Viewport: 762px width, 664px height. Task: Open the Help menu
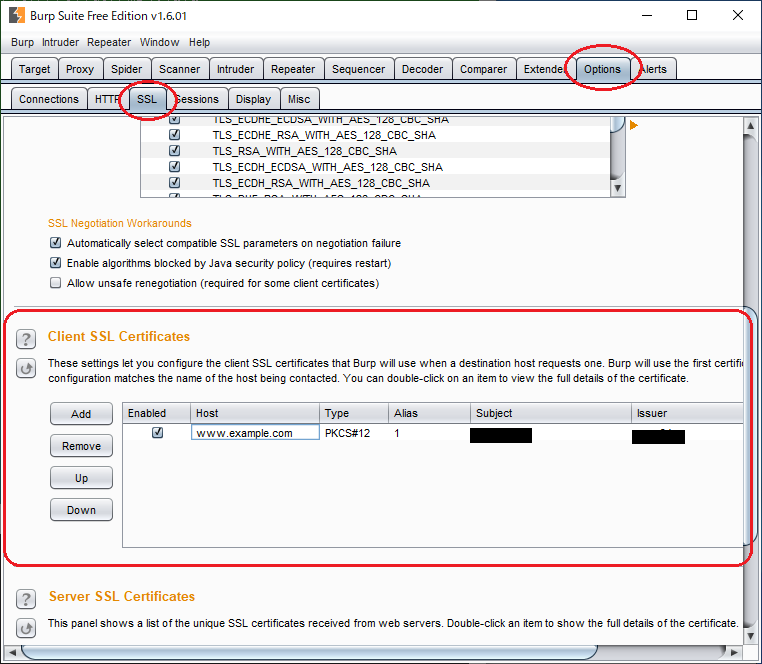[199, 42]
